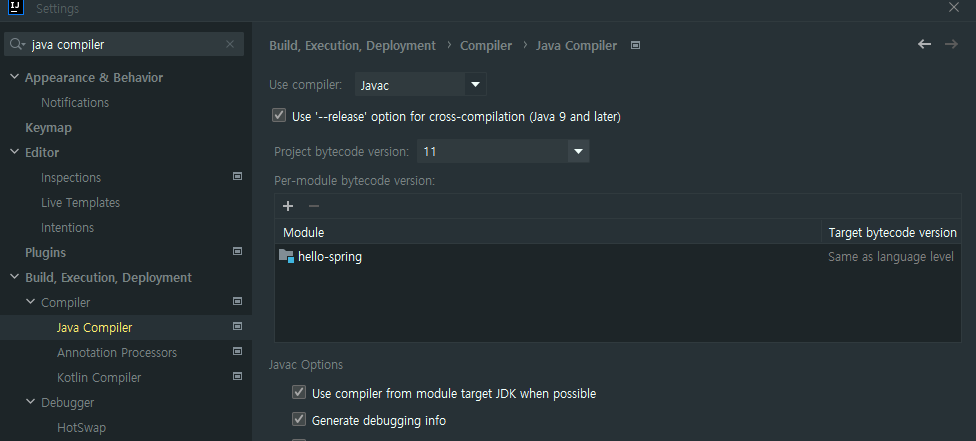Click the forward navigation arrow

[x=951, y=44]
